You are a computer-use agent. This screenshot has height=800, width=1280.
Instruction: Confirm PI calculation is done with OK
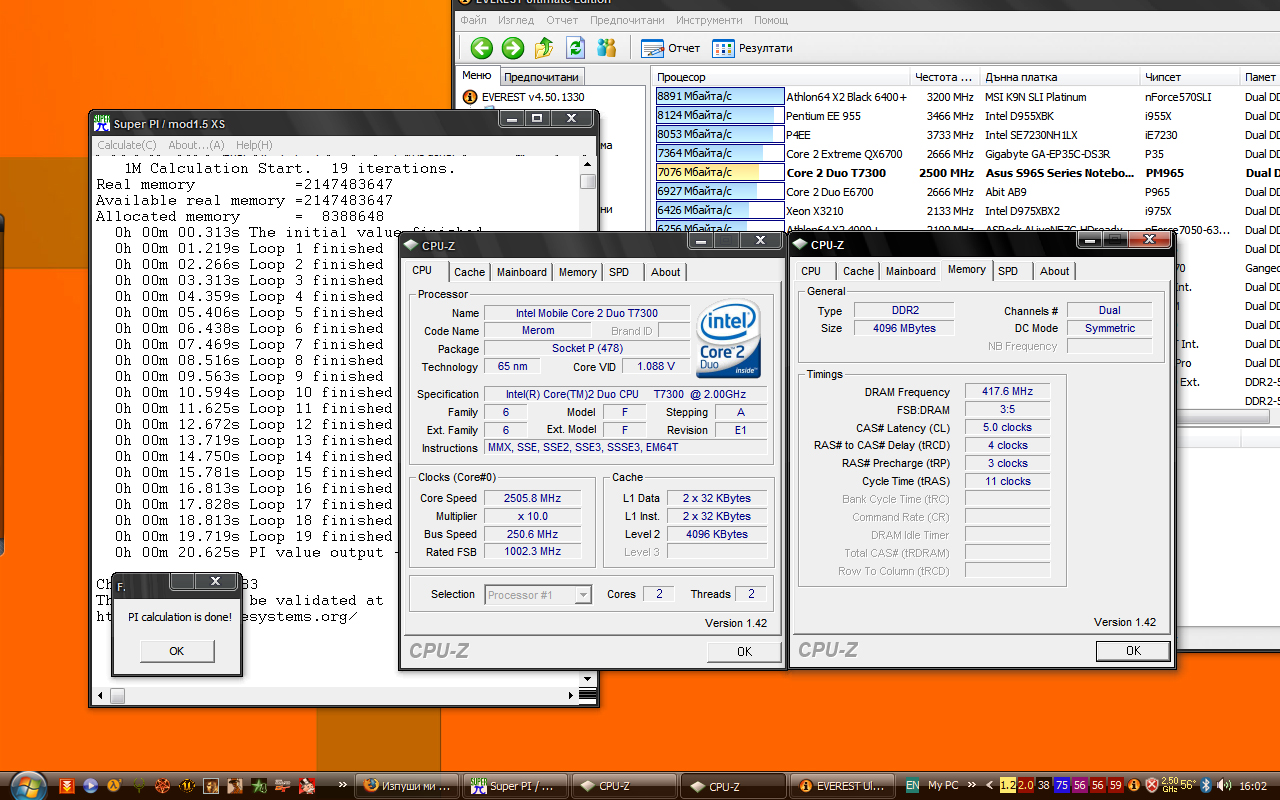tap(177, 651)
